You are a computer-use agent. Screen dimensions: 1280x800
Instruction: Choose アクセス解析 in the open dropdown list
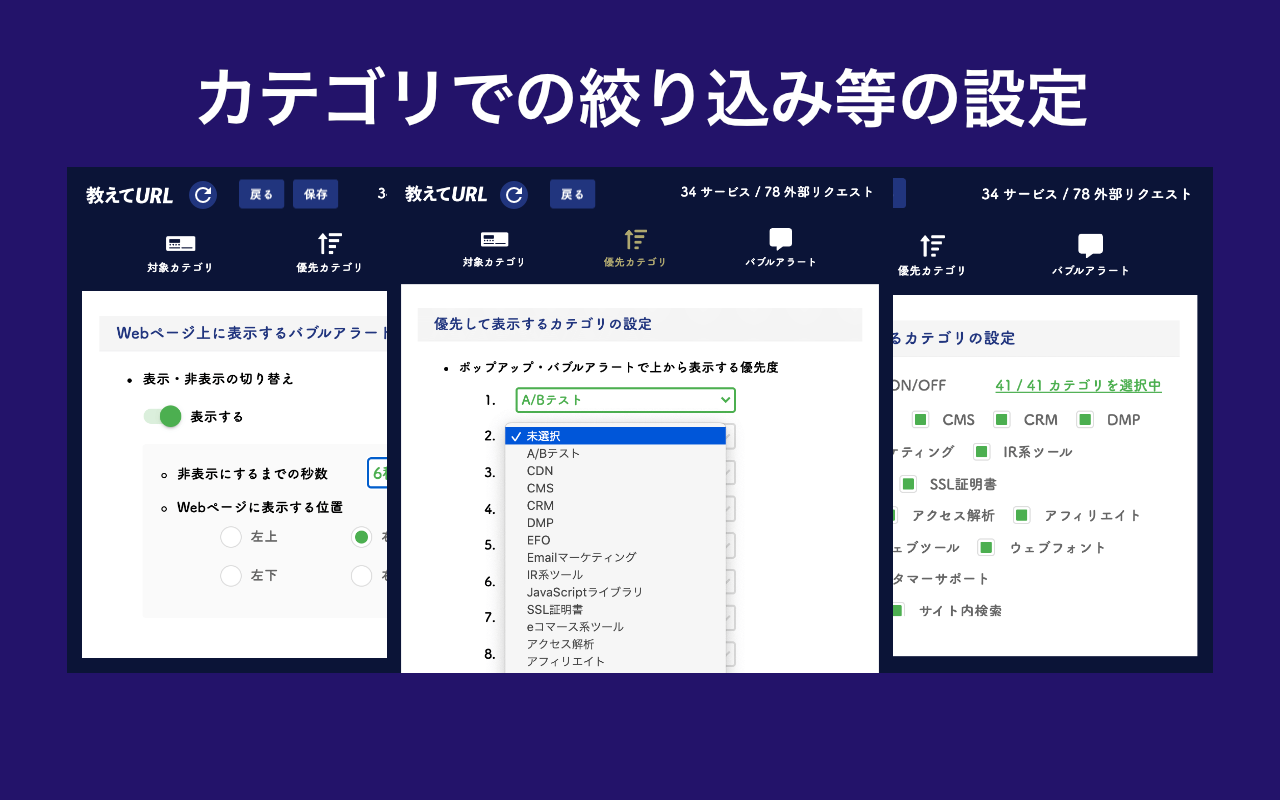pos(616,644)
